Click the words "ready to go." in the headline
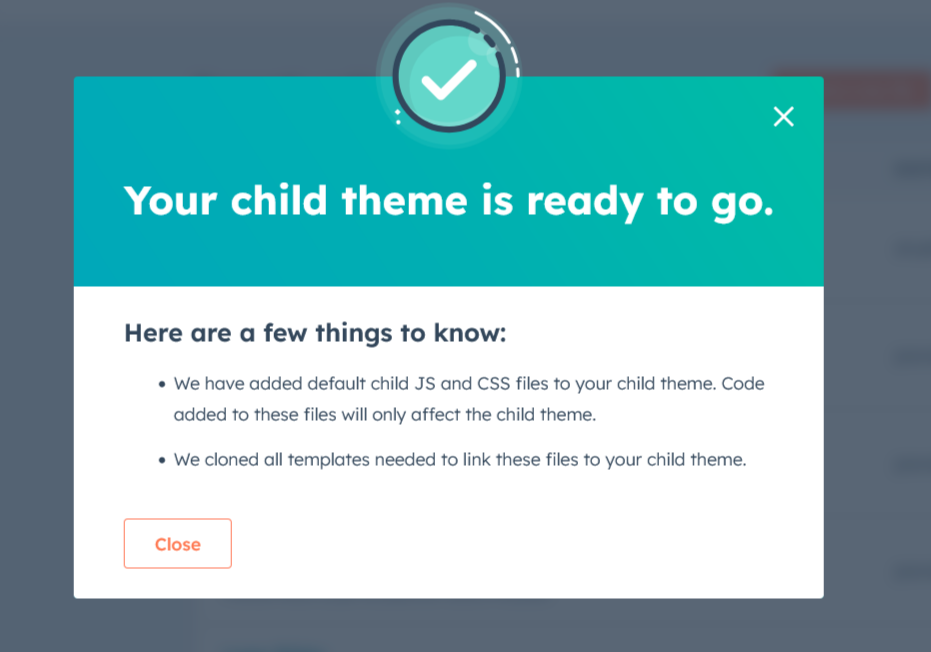931x652 pixels. coord(650,201)
